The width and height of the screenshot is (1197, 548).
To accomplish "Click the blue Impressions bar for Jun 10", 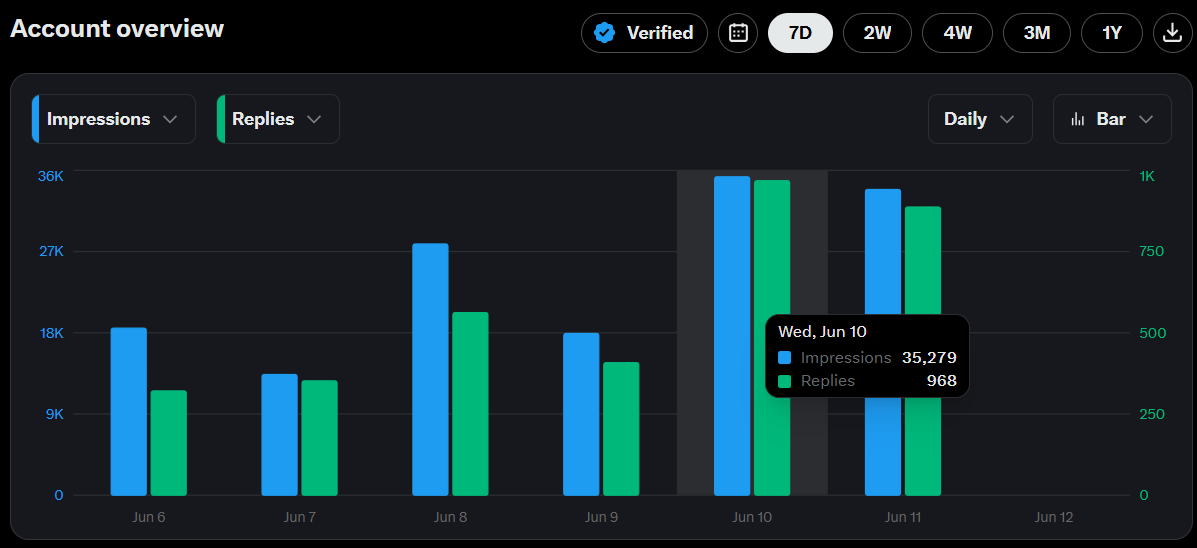I will 732,336.
